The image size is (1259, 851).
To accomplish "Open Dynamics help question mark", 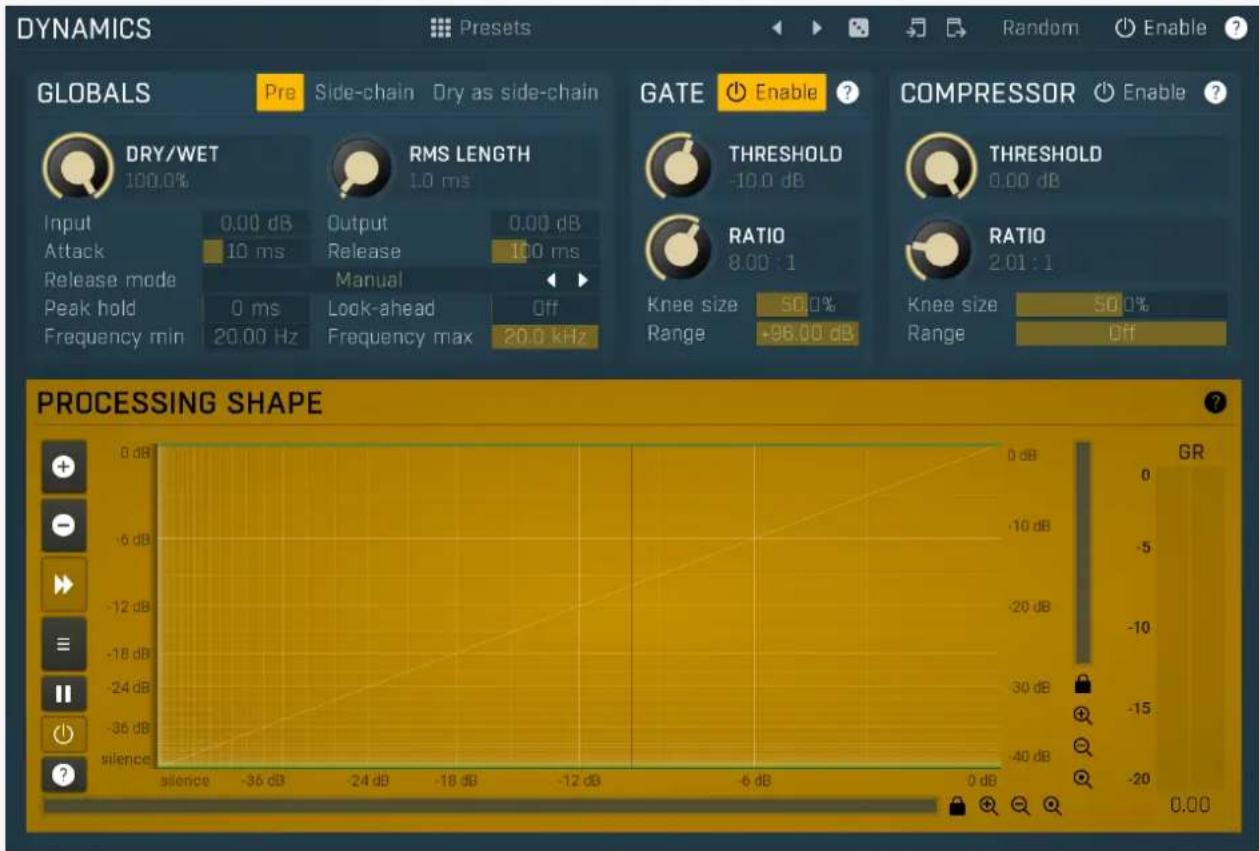I will (x=1235, y=29).
